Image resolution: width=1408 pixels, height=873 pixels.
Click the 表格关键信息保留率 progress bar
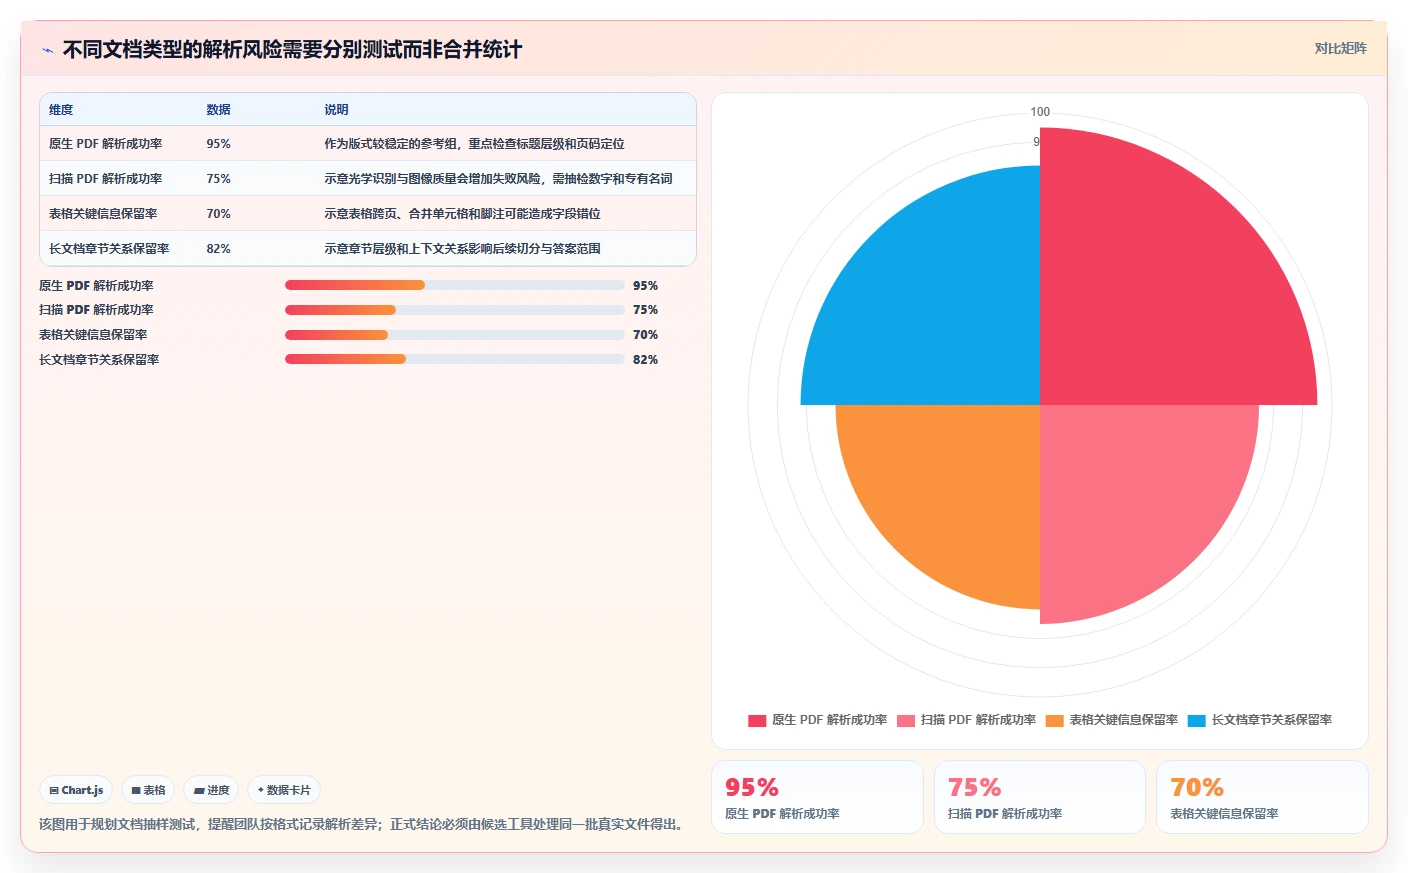(x=455, y=335)
